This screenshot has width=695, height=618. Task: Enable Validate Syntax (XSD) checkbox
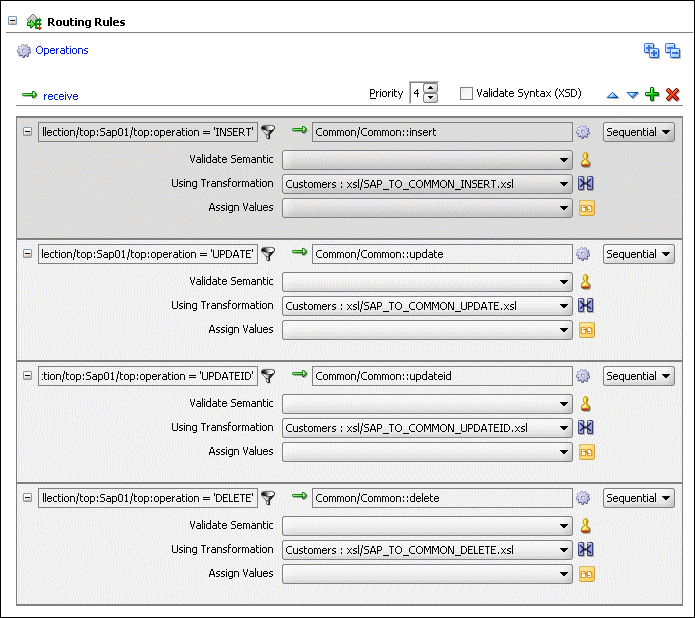click(x=466, y=93)
